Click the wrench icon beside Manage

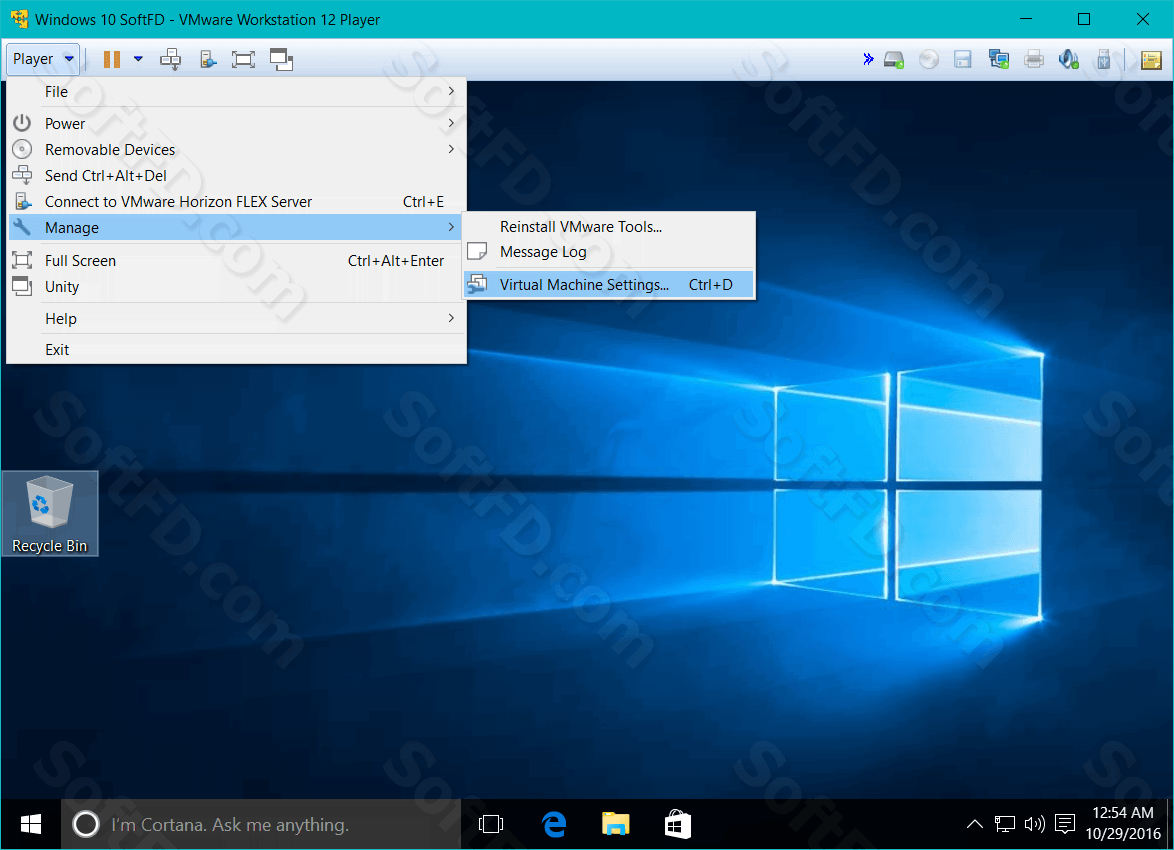coord(22,227)
